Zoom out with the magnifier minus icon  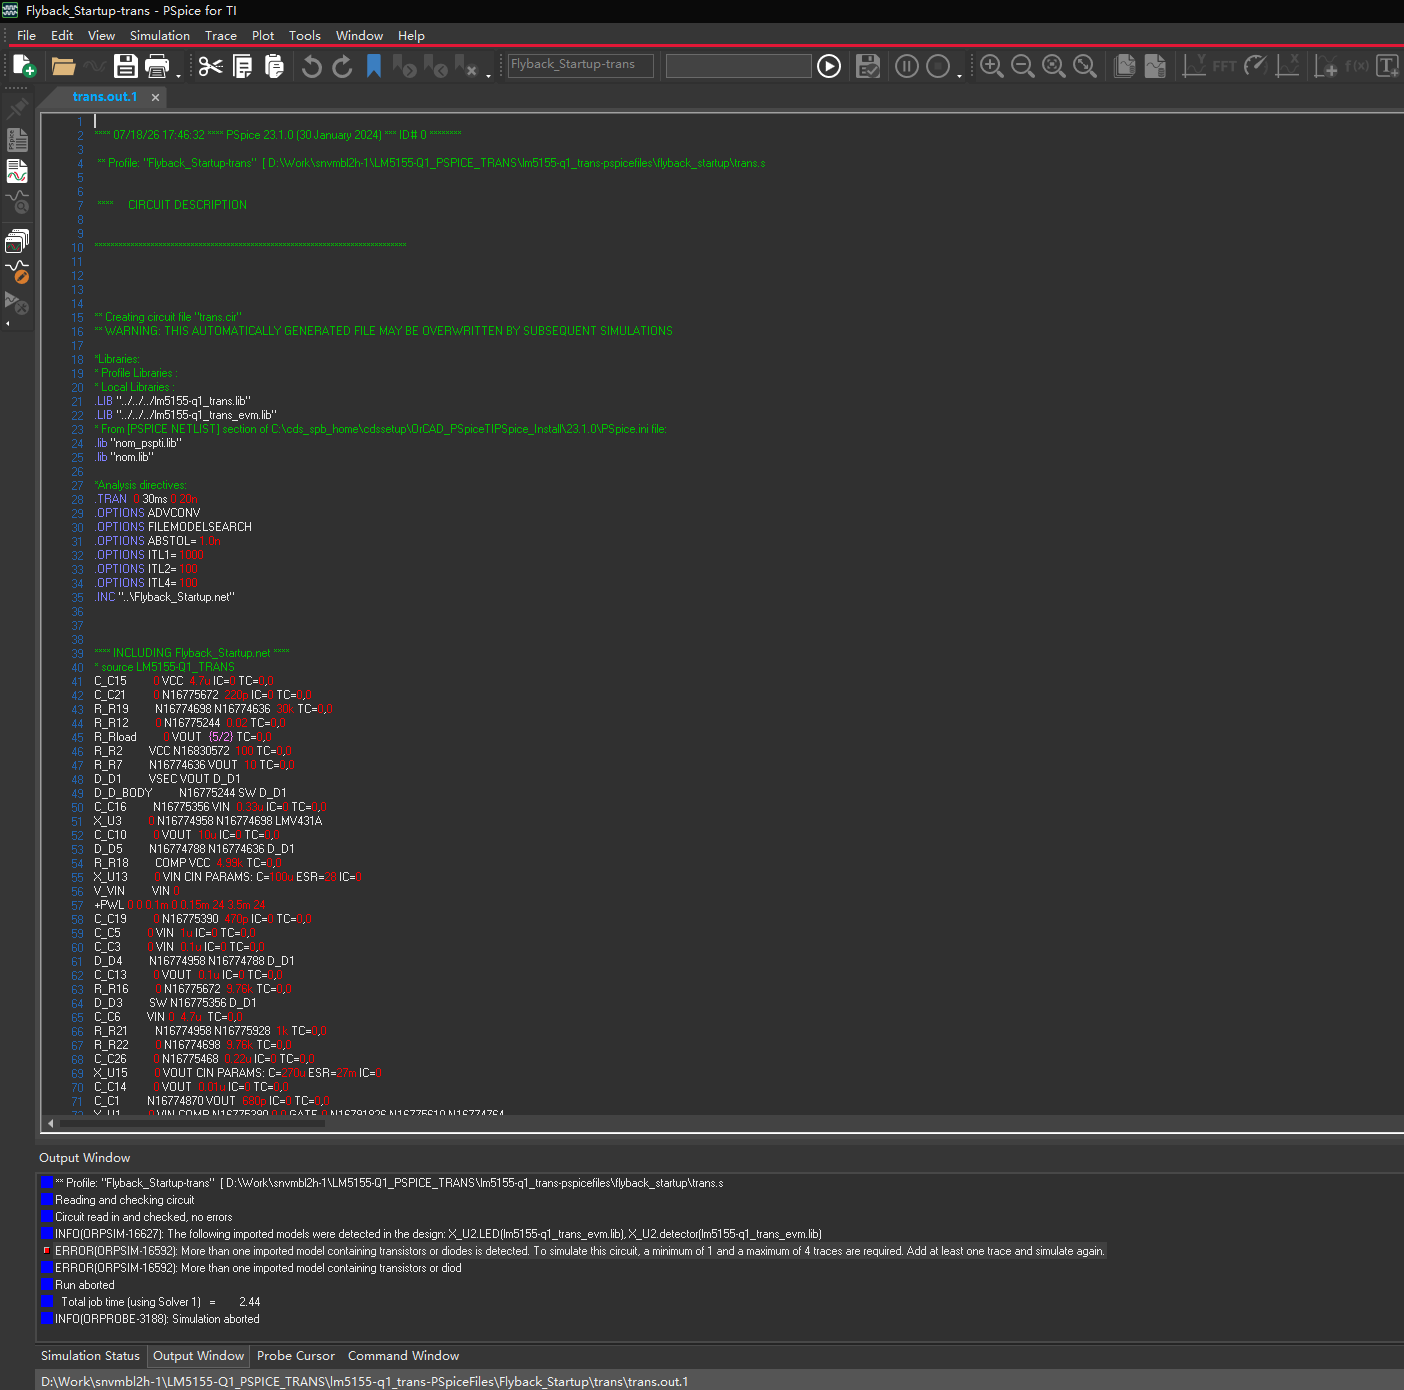(x=1022, y=66)
